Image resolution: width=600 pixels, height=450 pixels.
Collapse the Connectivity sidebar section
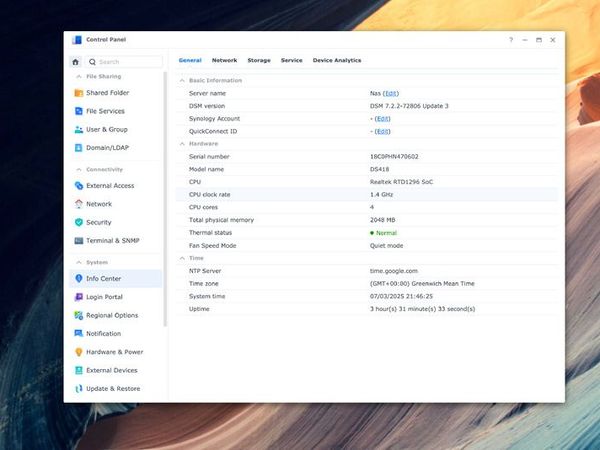click(78, 170)
